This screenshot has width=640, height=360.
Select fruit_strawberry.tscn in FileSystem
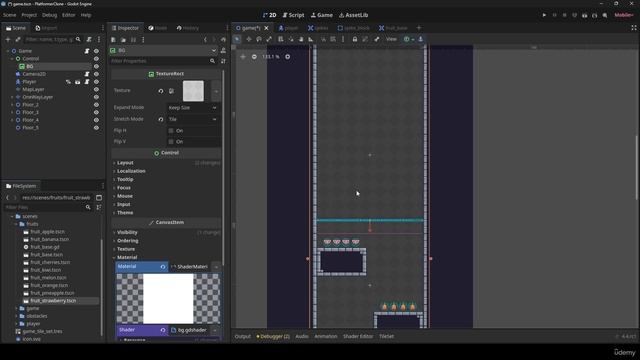[53, 301]
